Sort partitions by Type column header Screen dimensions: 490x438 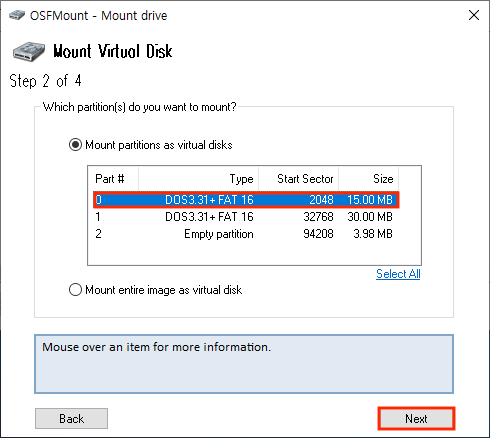pyautogui.click(x=199, y=179)
